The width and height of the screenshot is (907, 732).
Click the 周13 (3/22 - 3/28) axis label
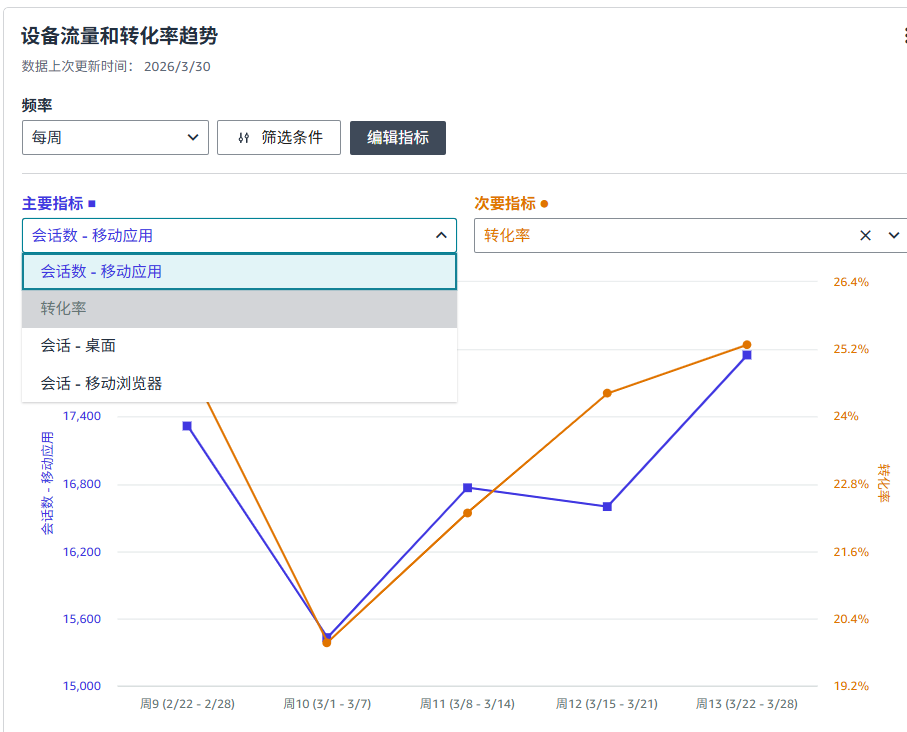click(x=746, y=704)
